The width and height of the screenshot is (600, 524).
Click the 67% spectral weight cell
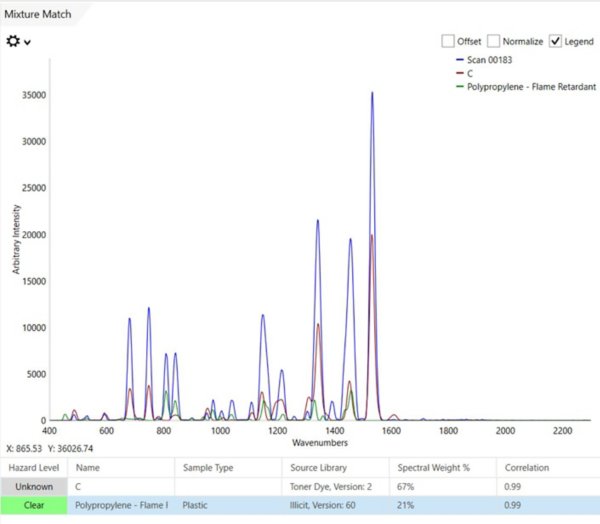442,486
